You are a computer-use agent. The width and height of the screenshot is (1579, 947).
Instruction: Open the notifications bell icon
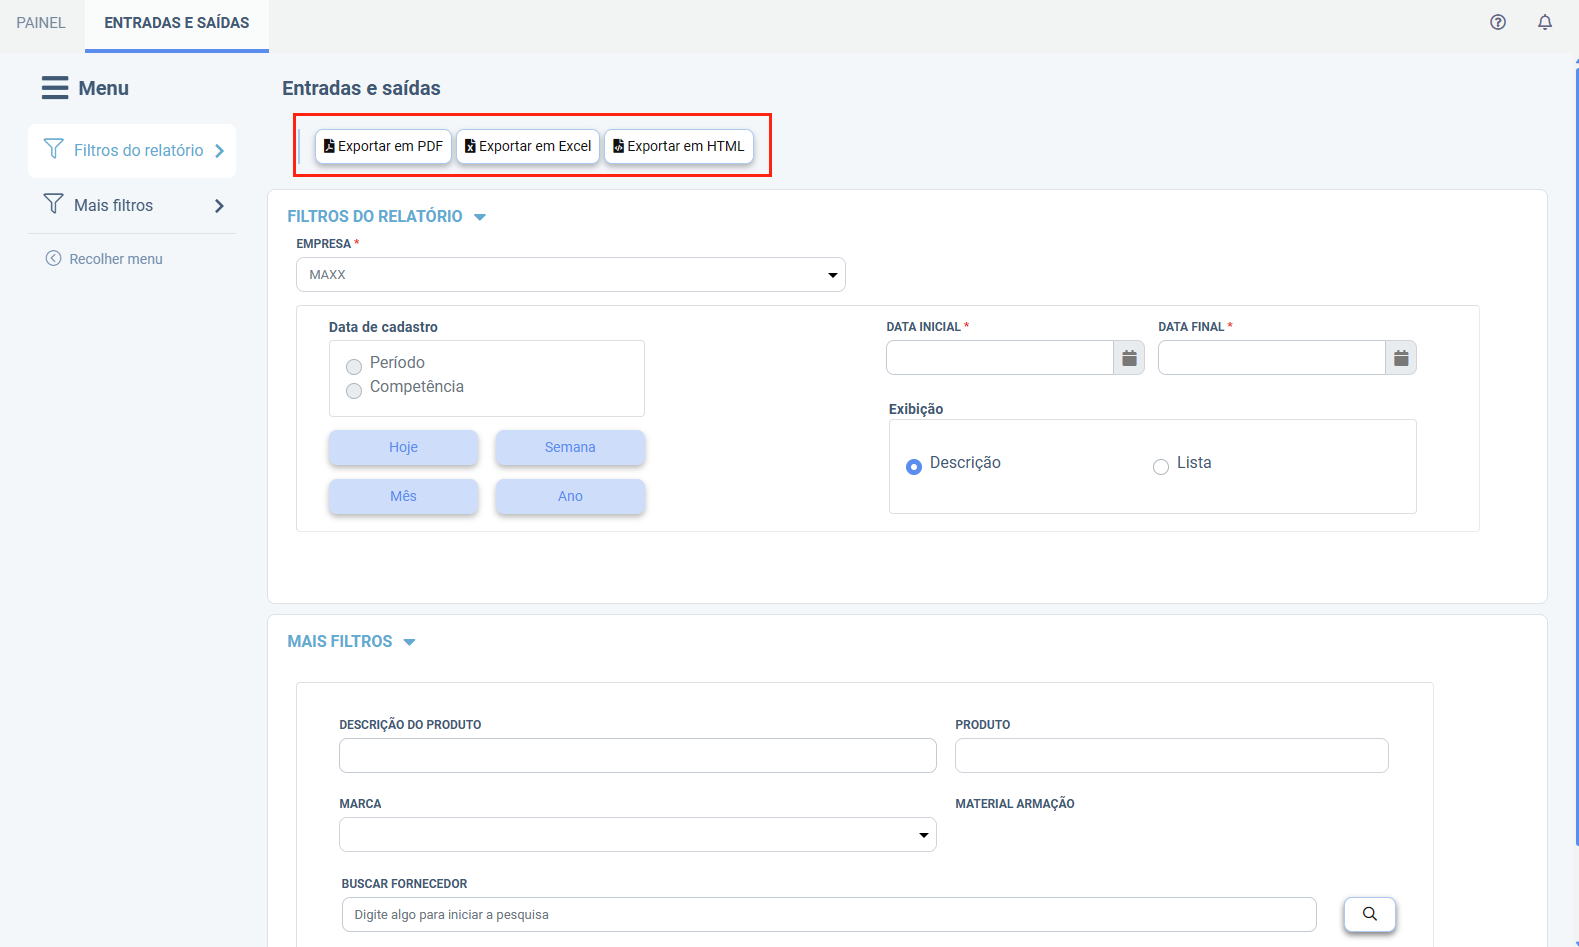(x=1545, y=22)
